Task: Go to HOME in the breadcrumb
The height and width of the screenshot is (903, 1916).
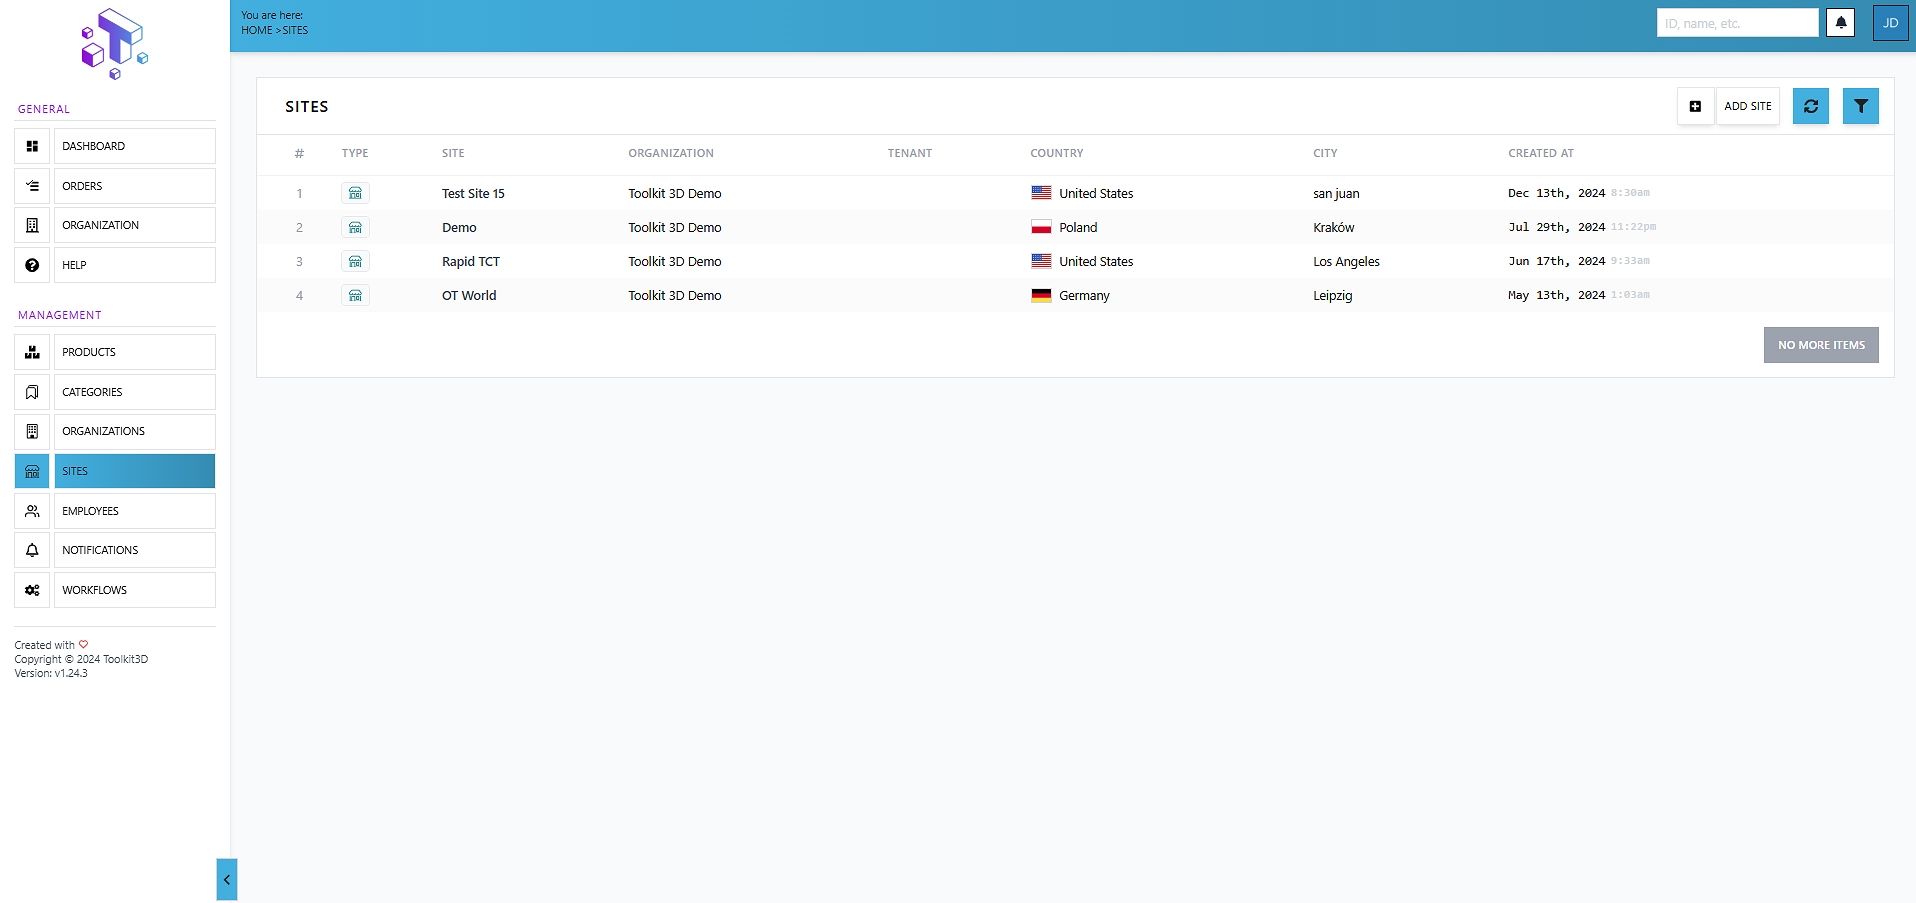Action: point(256,30)
